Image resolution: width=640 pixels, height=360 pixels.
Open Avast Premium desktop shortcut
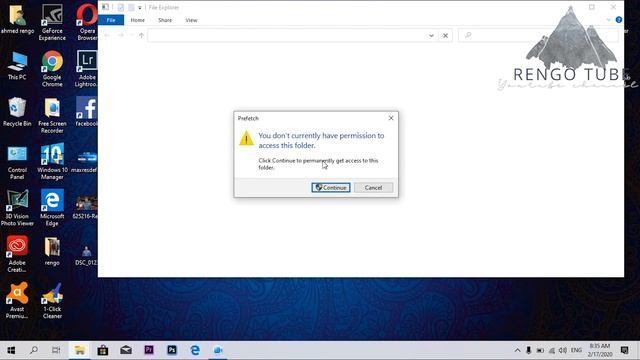17,301
